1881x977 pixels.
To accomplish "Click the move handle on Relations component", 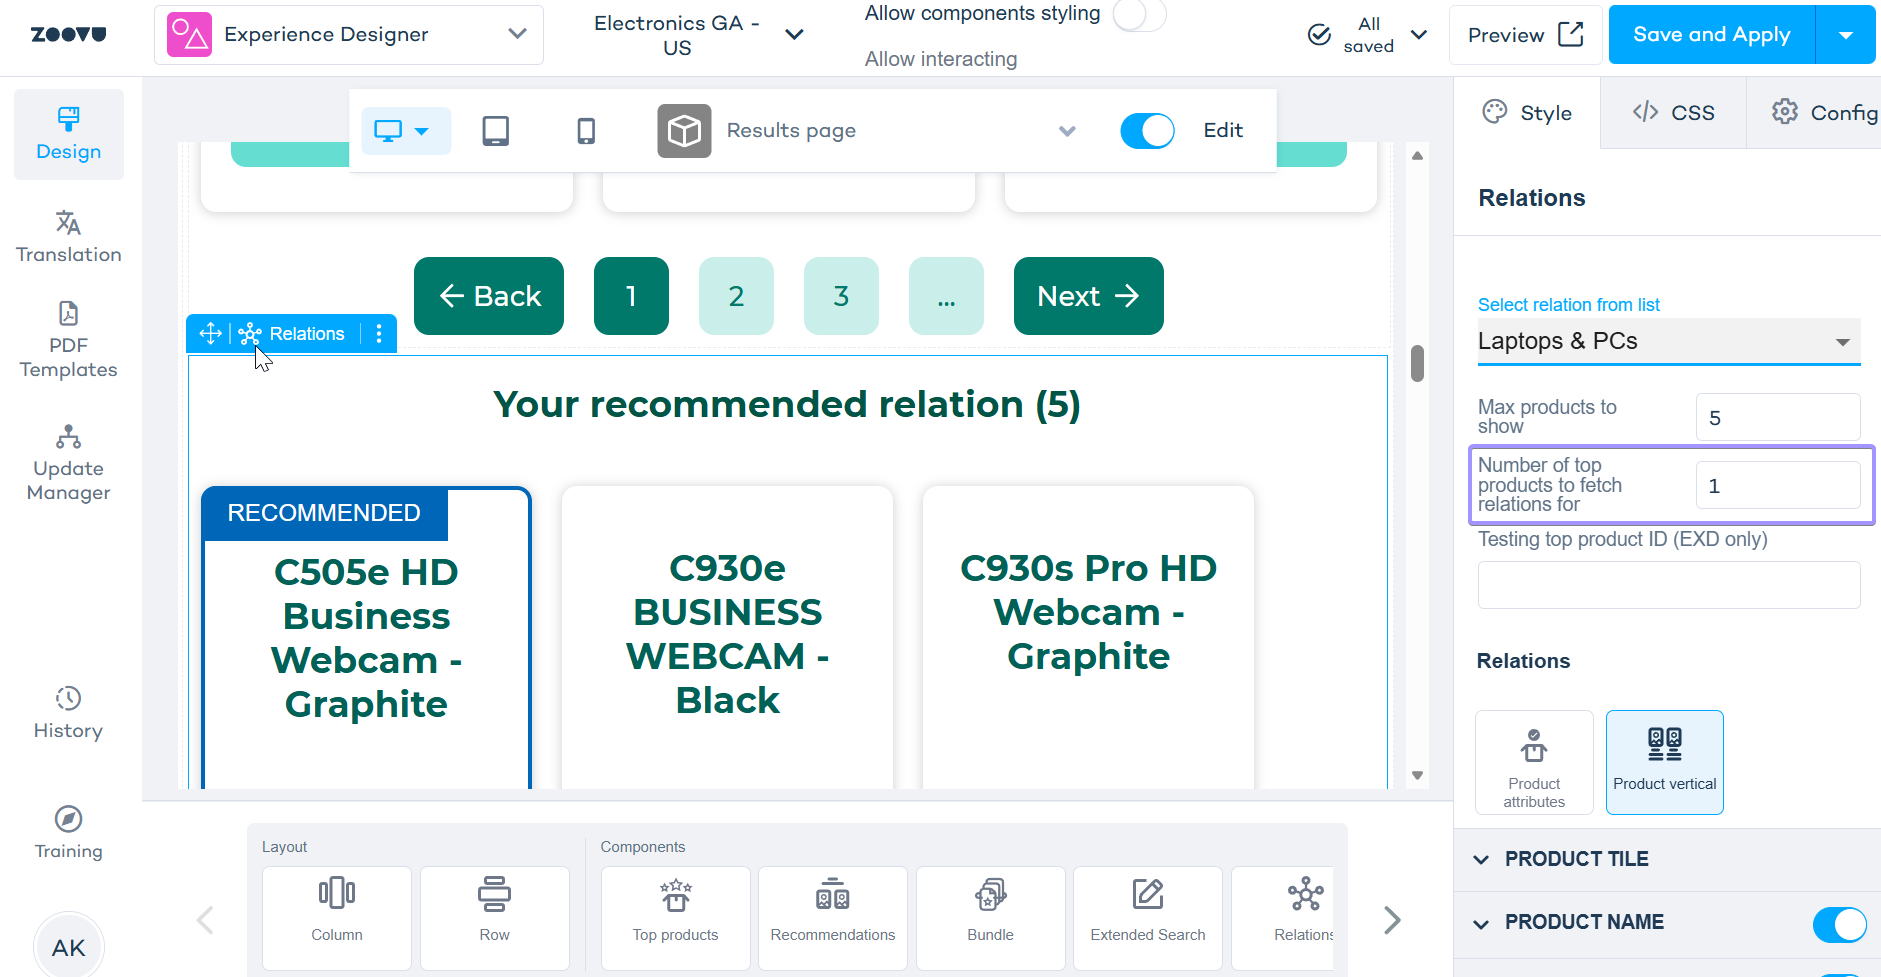I will click(x=210, y=333).
